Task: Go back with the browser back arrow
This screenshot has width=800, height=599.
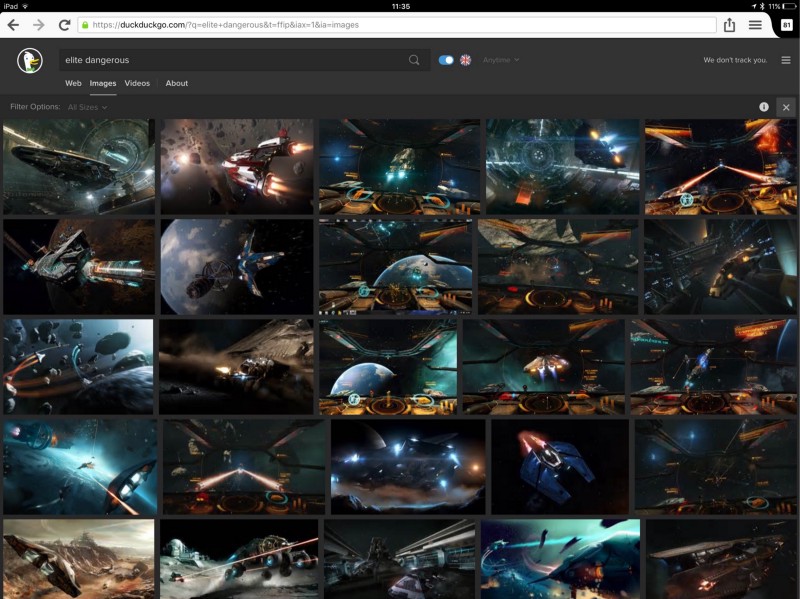Action: tap(13, 25)
